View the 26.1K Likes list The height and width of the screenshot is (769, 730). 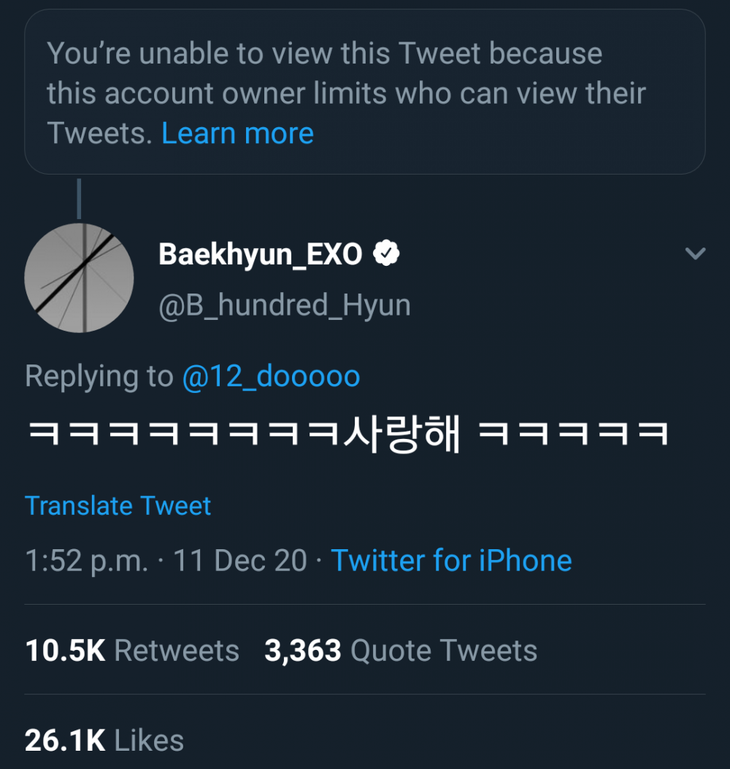tap(104, 740)
